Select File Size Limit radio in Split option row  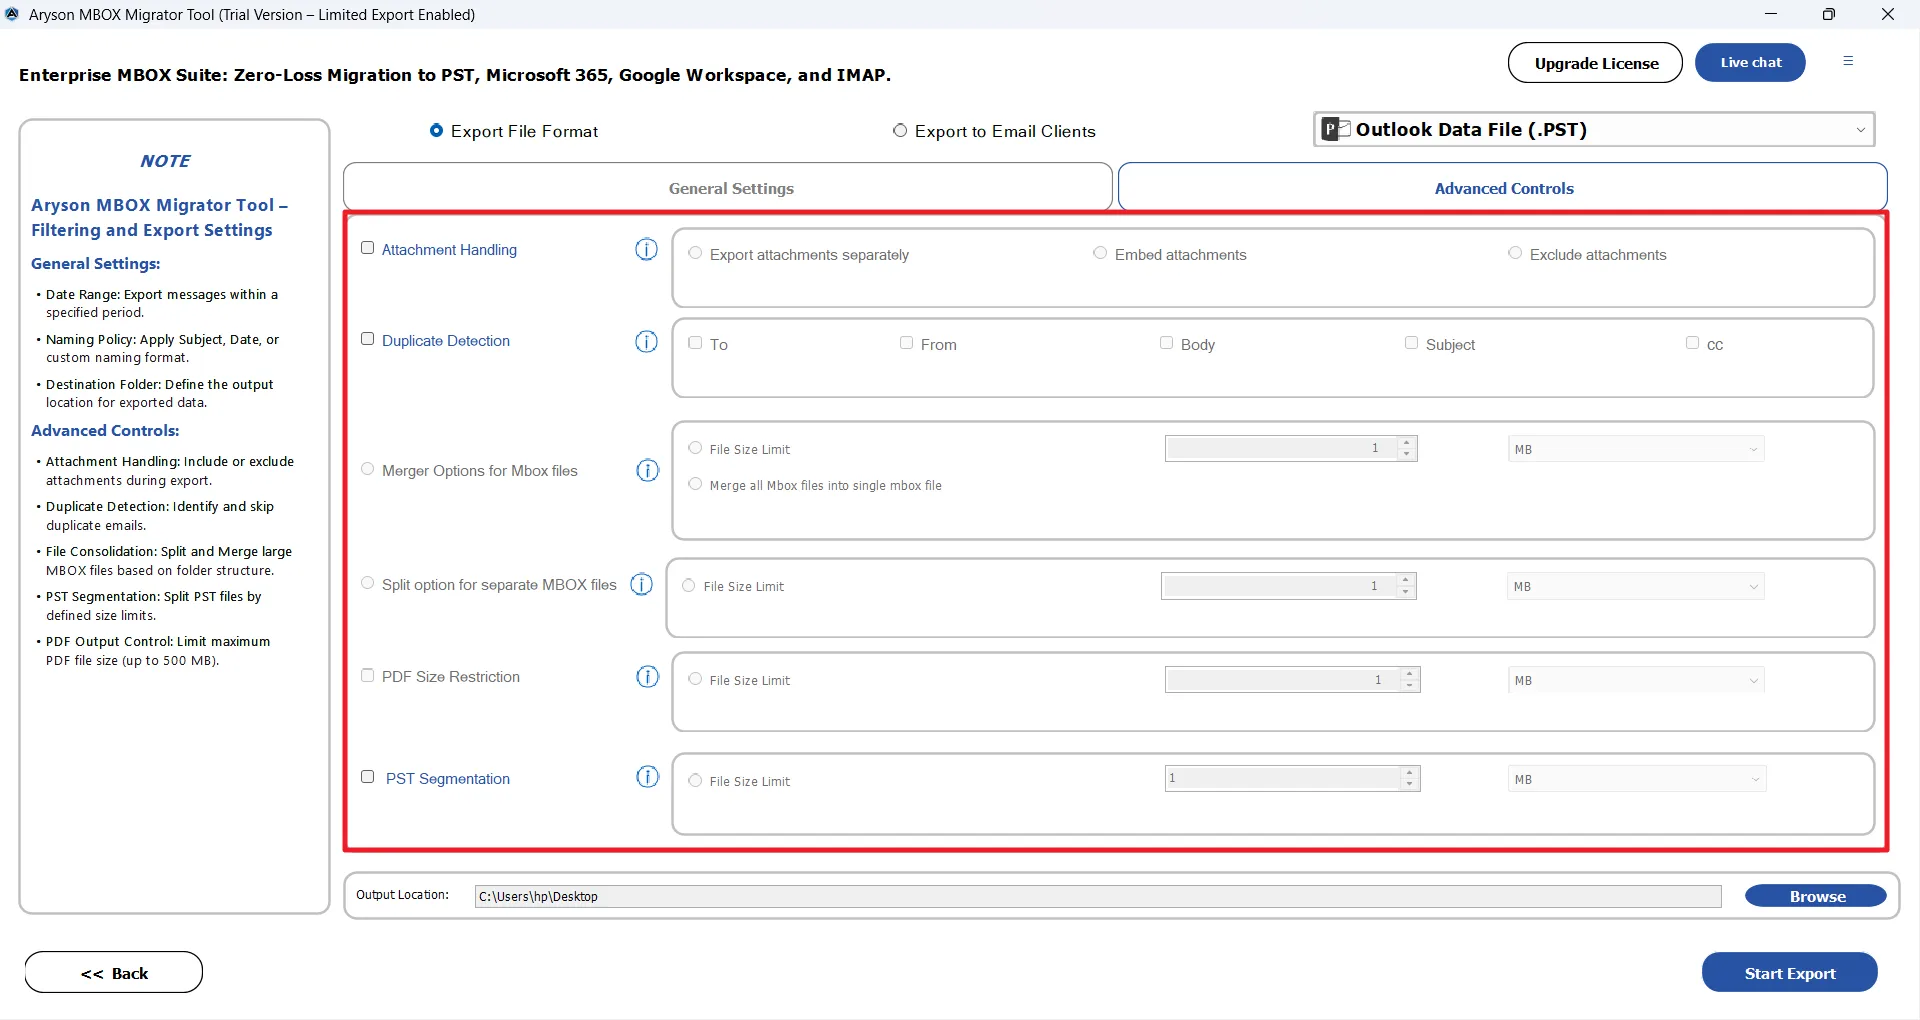(x=689, y=586)
